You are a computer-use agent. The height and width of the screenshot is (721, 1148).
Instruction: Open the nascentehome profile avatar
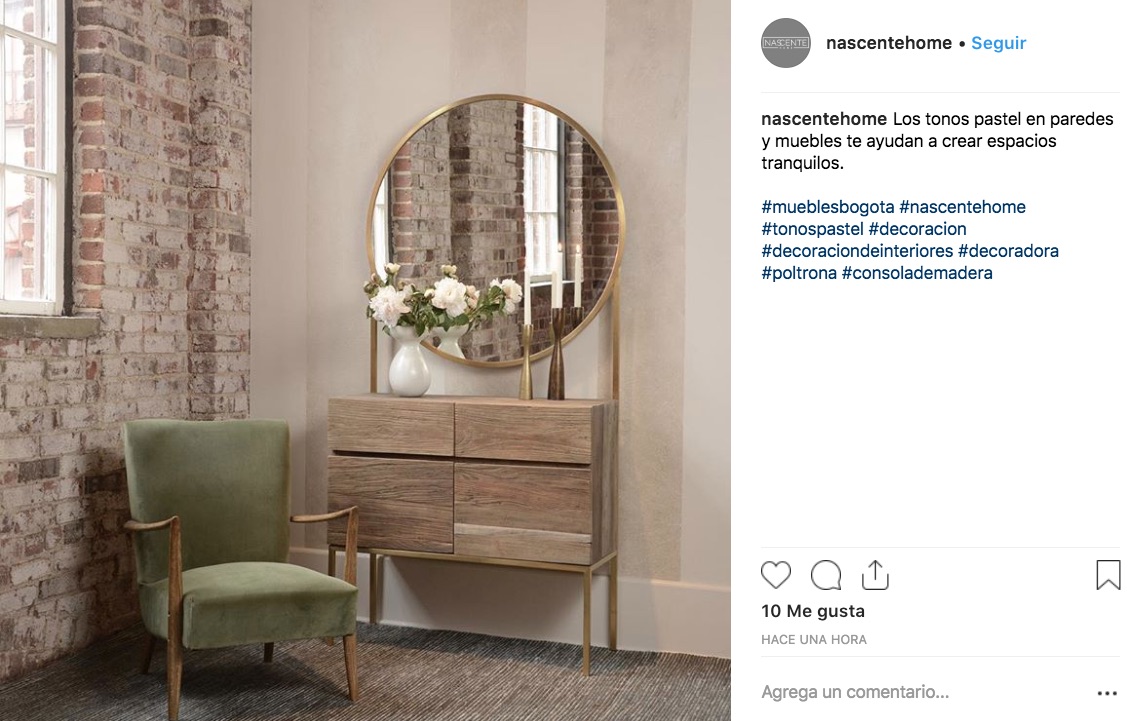click(x=786, y=43)
